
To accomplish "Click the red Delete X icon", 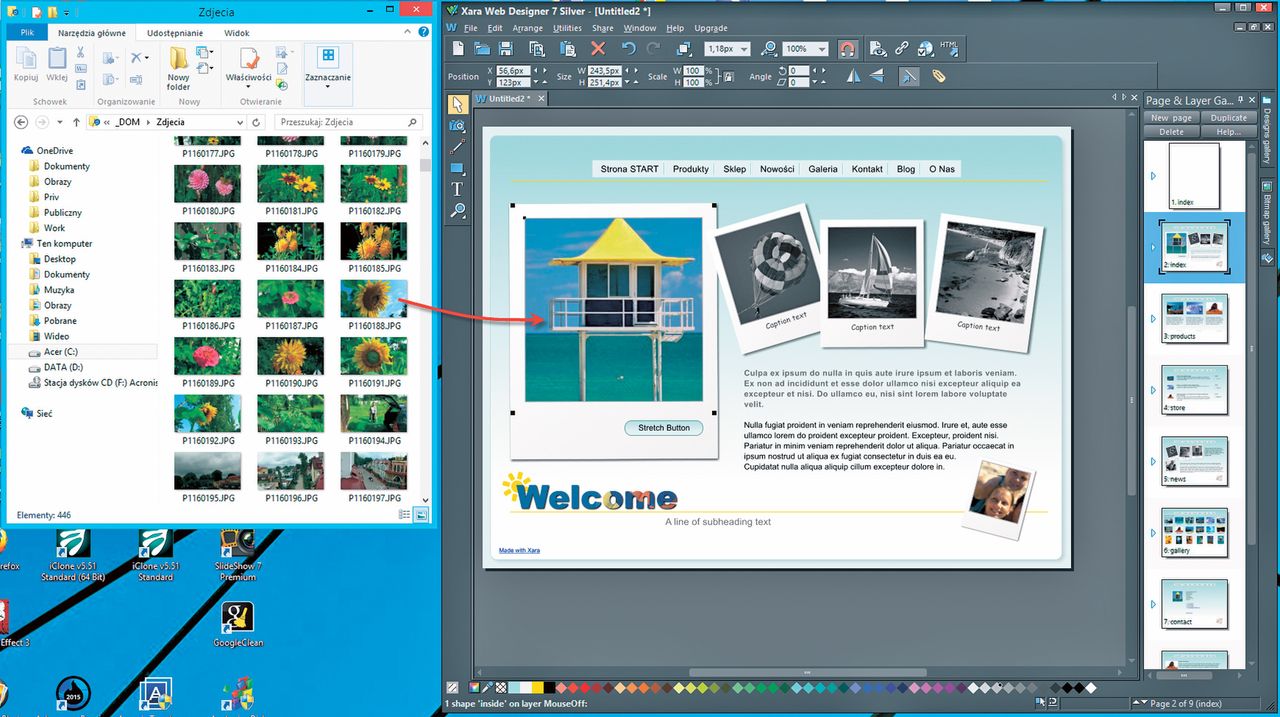I will point(598,48).
